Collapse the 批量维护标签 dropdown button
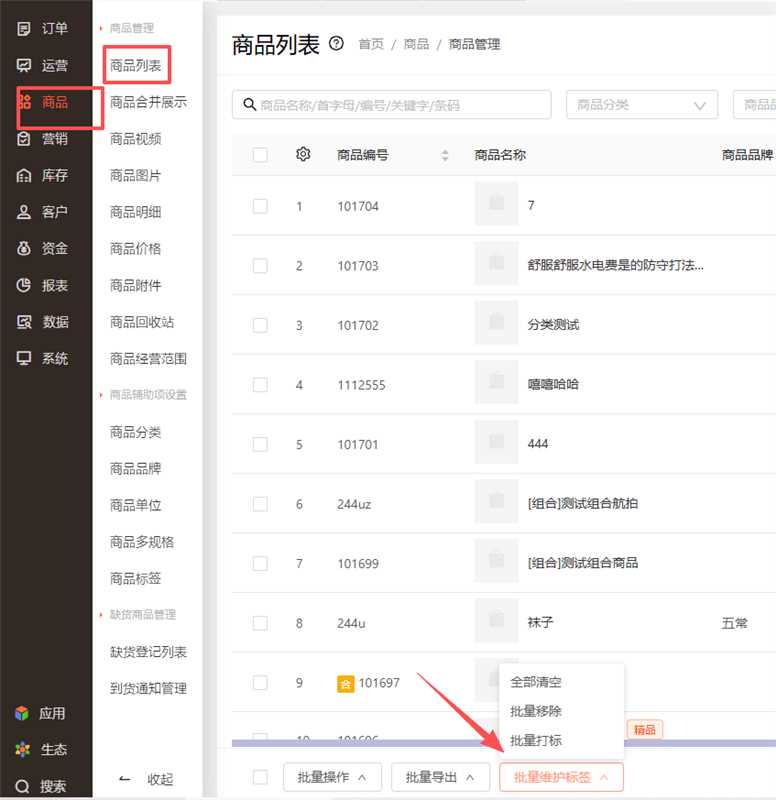Viewport: 776px width, 800px height. (x=561, y=777)
